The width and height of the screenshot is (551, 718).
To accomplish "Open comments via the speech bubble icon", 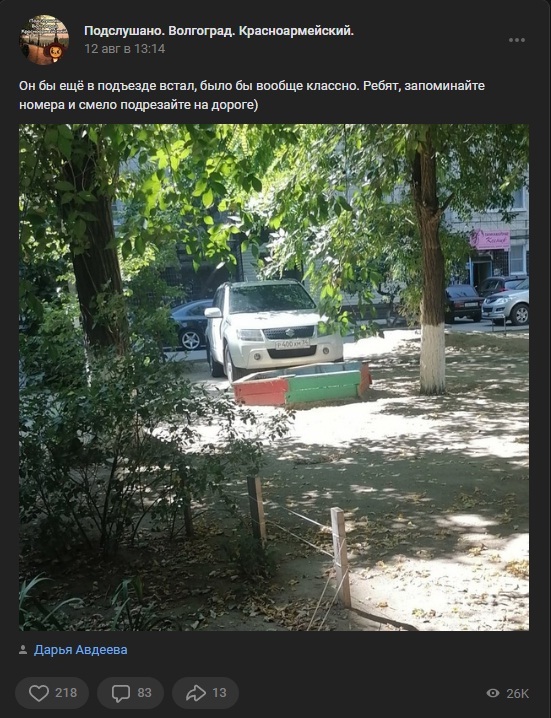I will tap(121, 693).
